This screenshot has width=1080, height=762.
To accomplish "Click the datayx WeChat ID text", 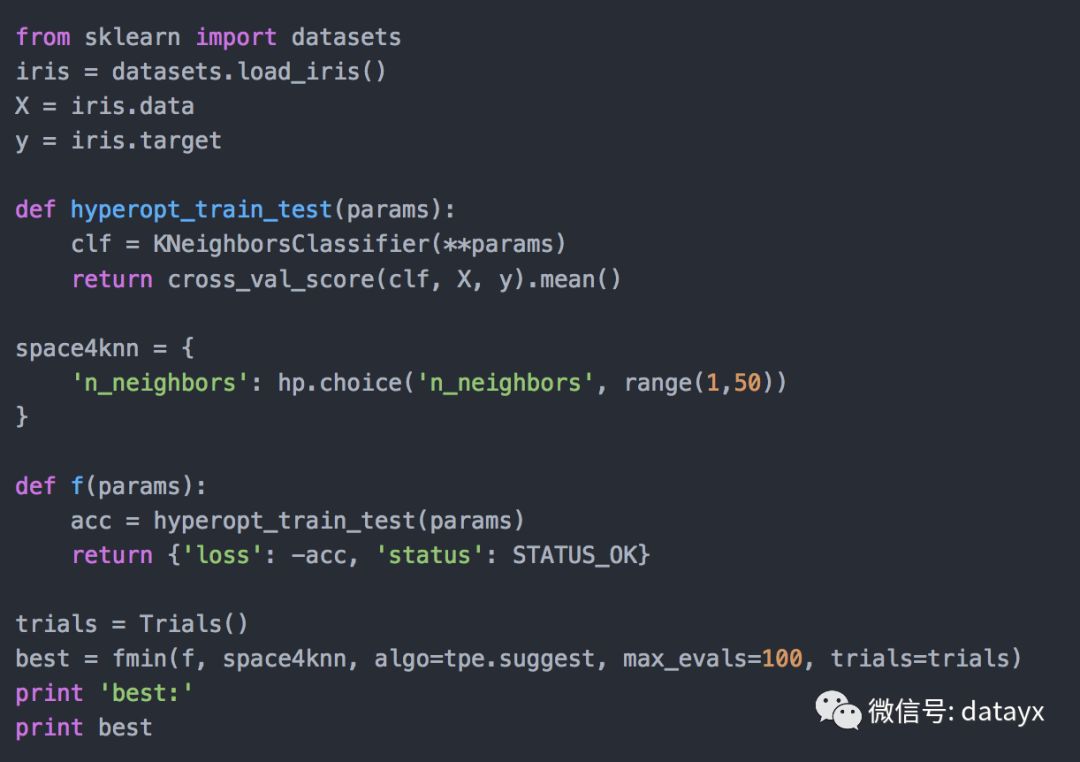I will pos(1003,711).
